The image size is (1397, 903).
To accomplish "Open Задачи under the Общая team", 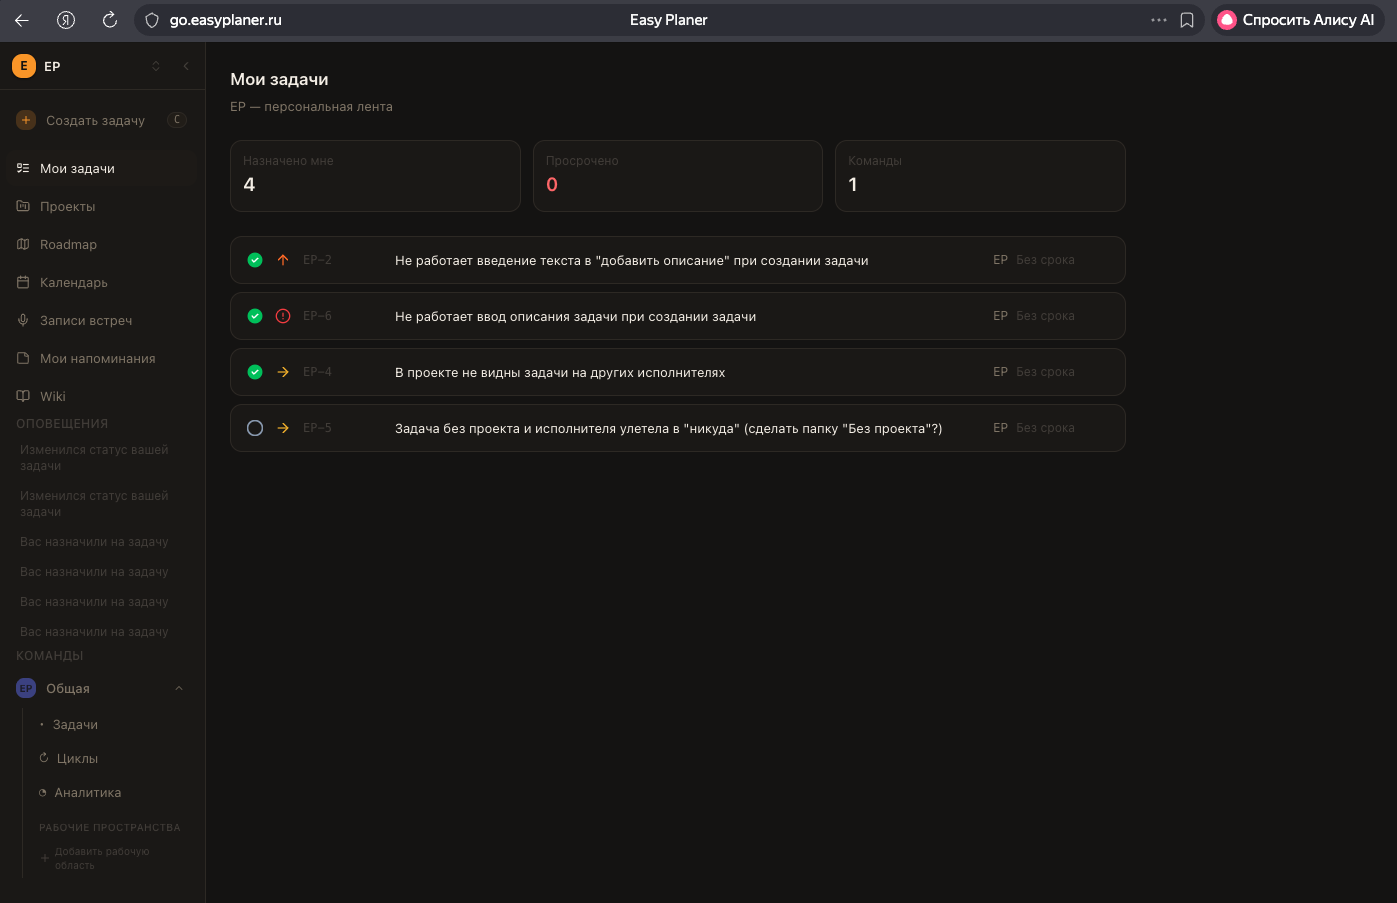I will [x=75, y=724].
